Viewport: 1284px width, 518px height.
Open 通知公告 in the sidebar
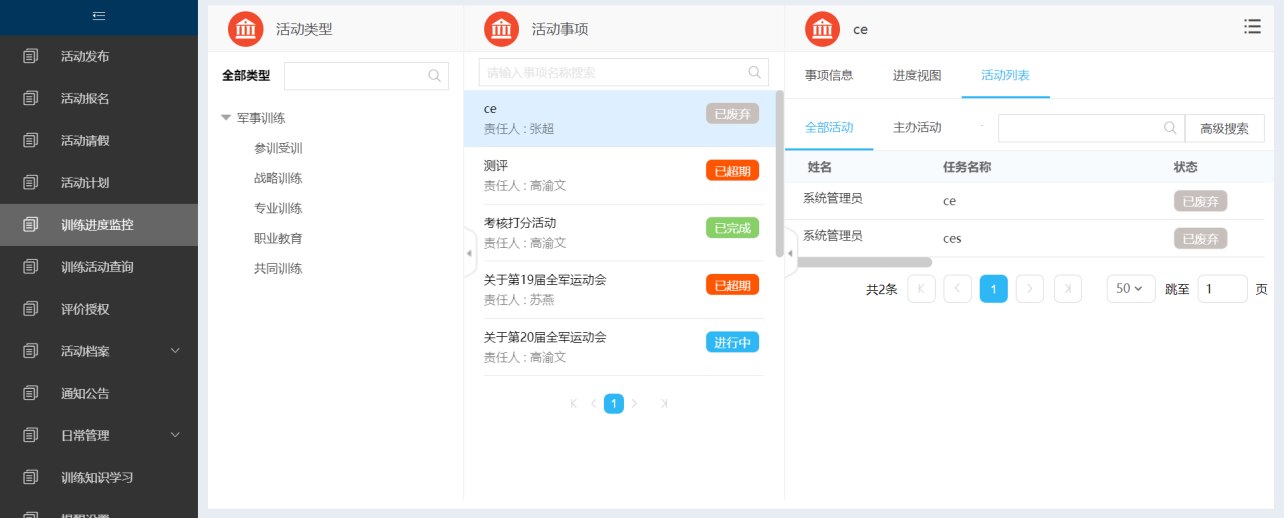[85, 393]
